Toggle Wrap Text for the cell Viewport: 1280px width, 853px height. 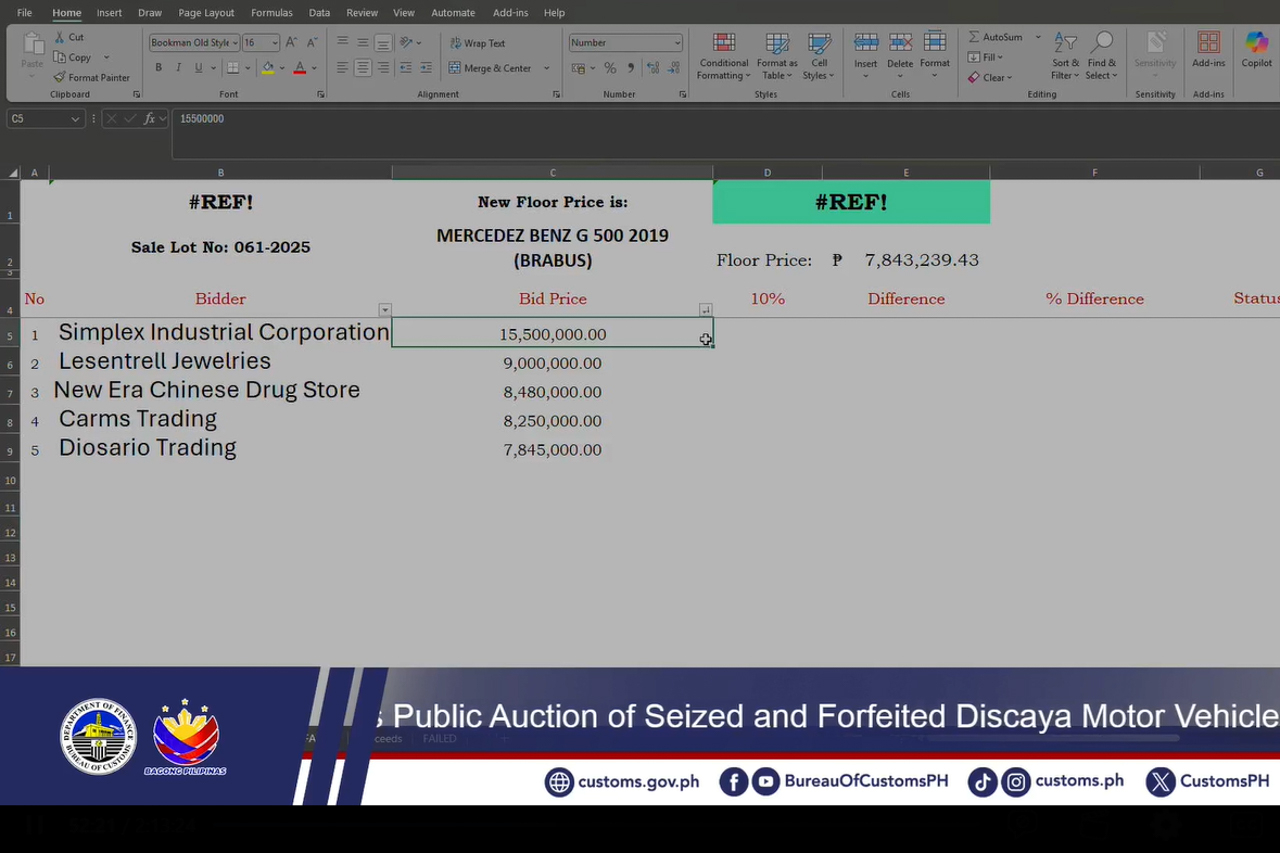point(477,43)
